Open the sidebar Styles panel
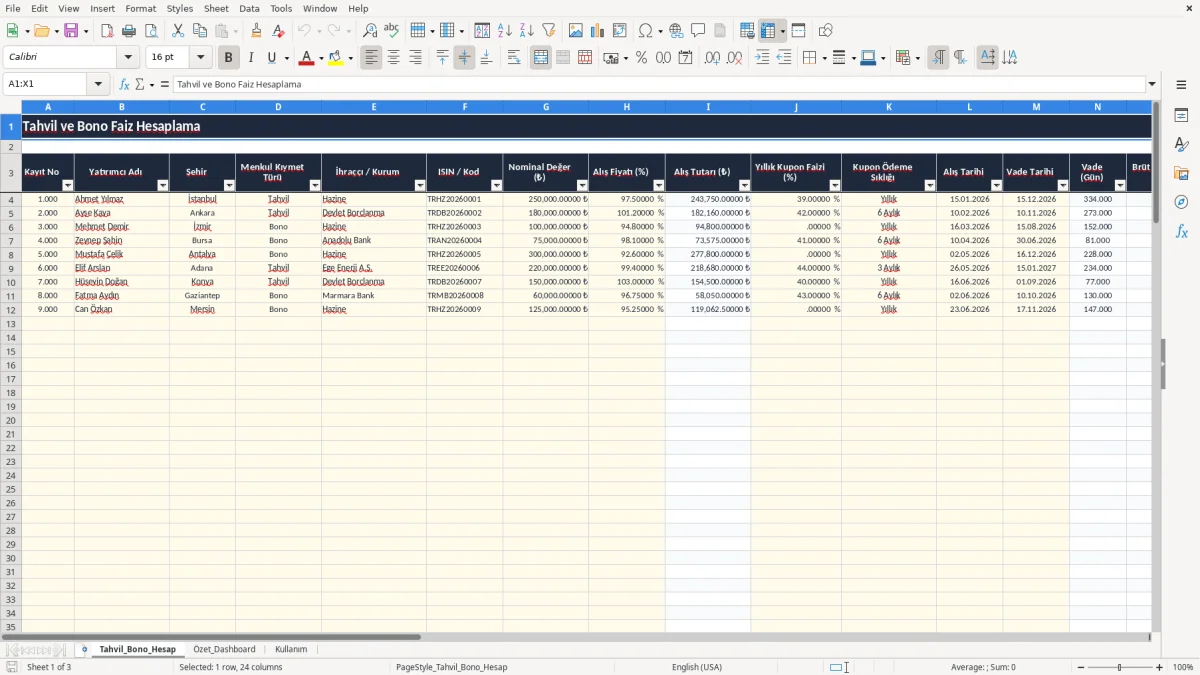This screenshot has width=1200, height=675. click(1181, 144)
